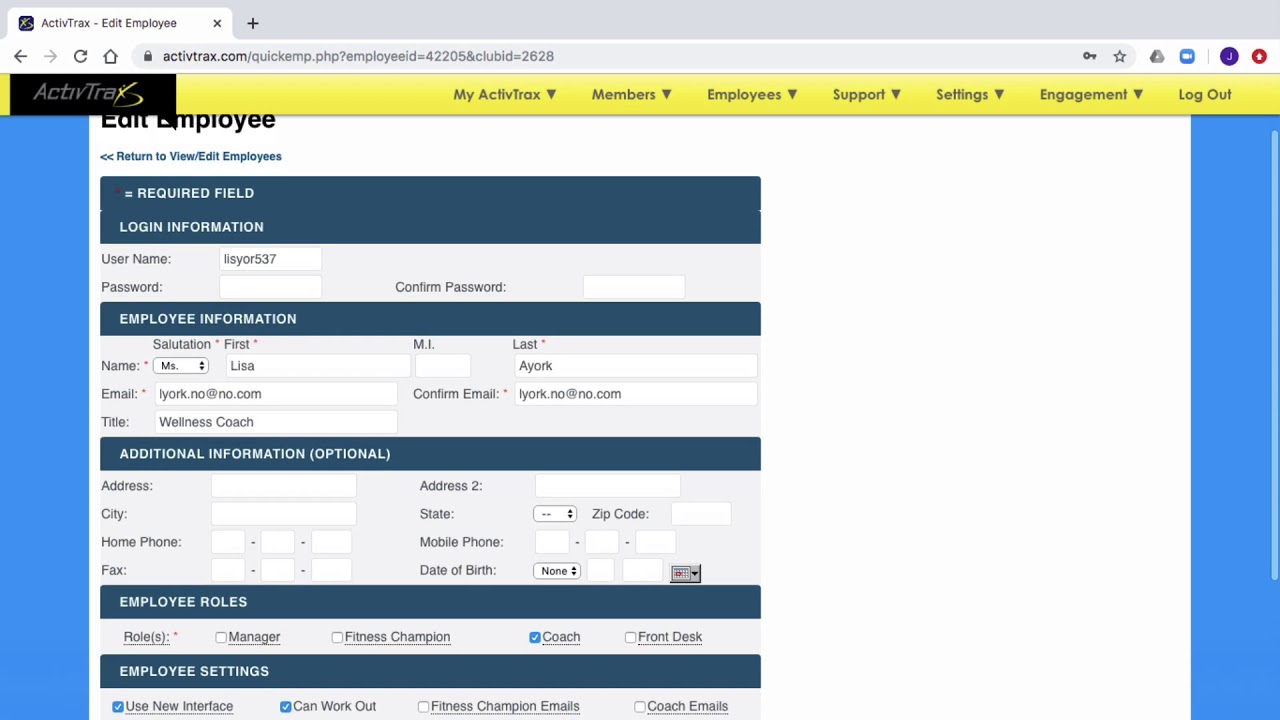
Task: Check the Fitness Champion role checkbox
Action: (x=337, y=637)
